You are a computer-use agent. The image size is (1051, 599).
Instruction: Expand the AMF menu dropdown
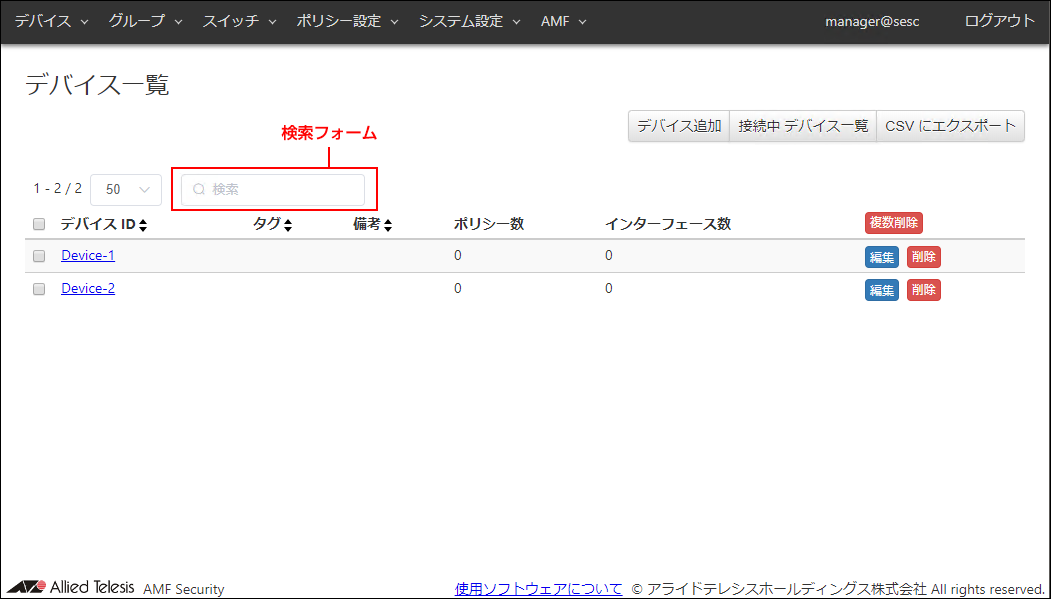[563, 21]
